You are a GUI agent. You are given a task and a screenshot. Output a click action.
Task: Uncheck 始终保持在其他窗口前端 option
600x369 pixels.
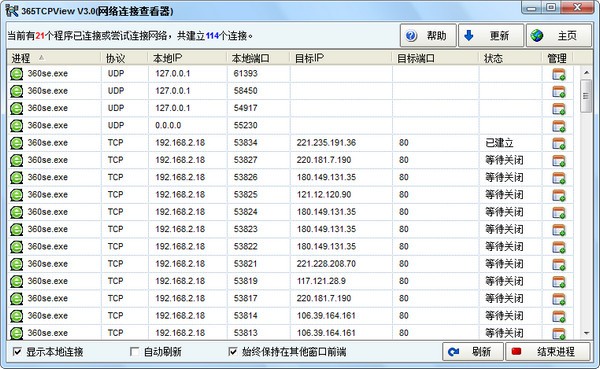point(233,351)
